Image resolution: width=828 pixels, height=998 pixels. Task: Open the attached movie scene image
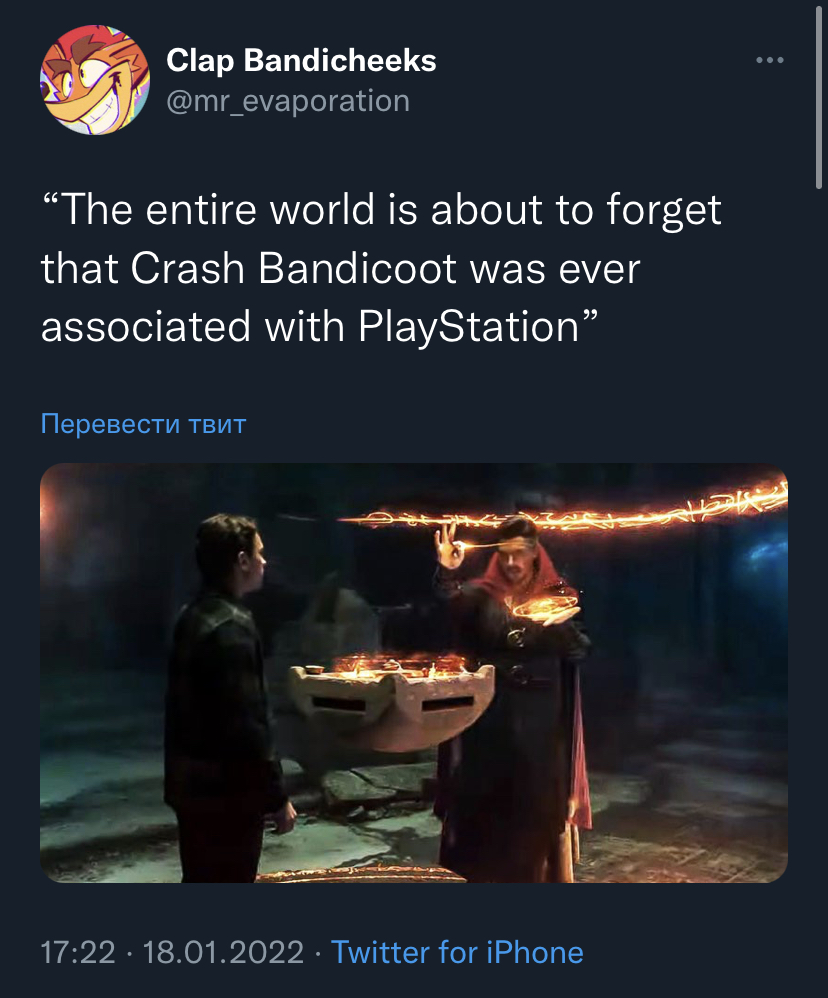pyautogui.click(x=414, y=673)
